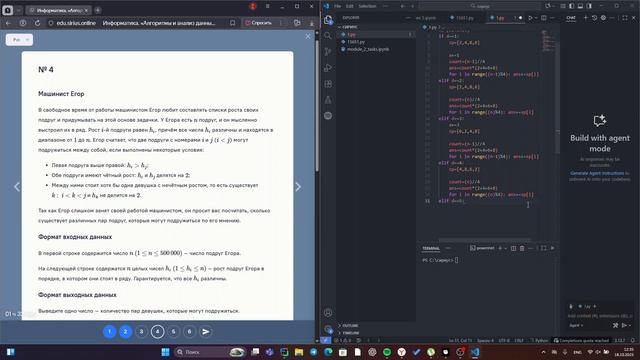Screen dimensions: 640x360
Task: Go to task number 1
Action: click(109, 332)
